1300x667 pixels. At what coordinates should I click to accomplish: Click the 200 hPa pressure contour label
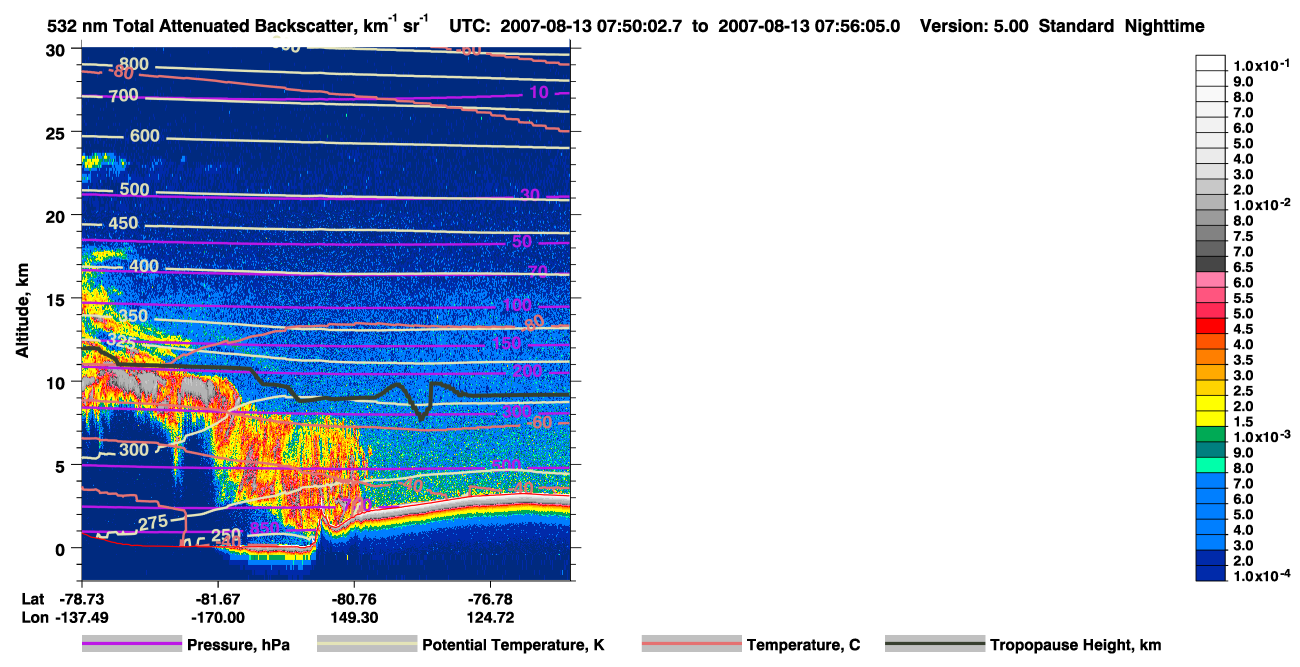[x=528, y=372]
